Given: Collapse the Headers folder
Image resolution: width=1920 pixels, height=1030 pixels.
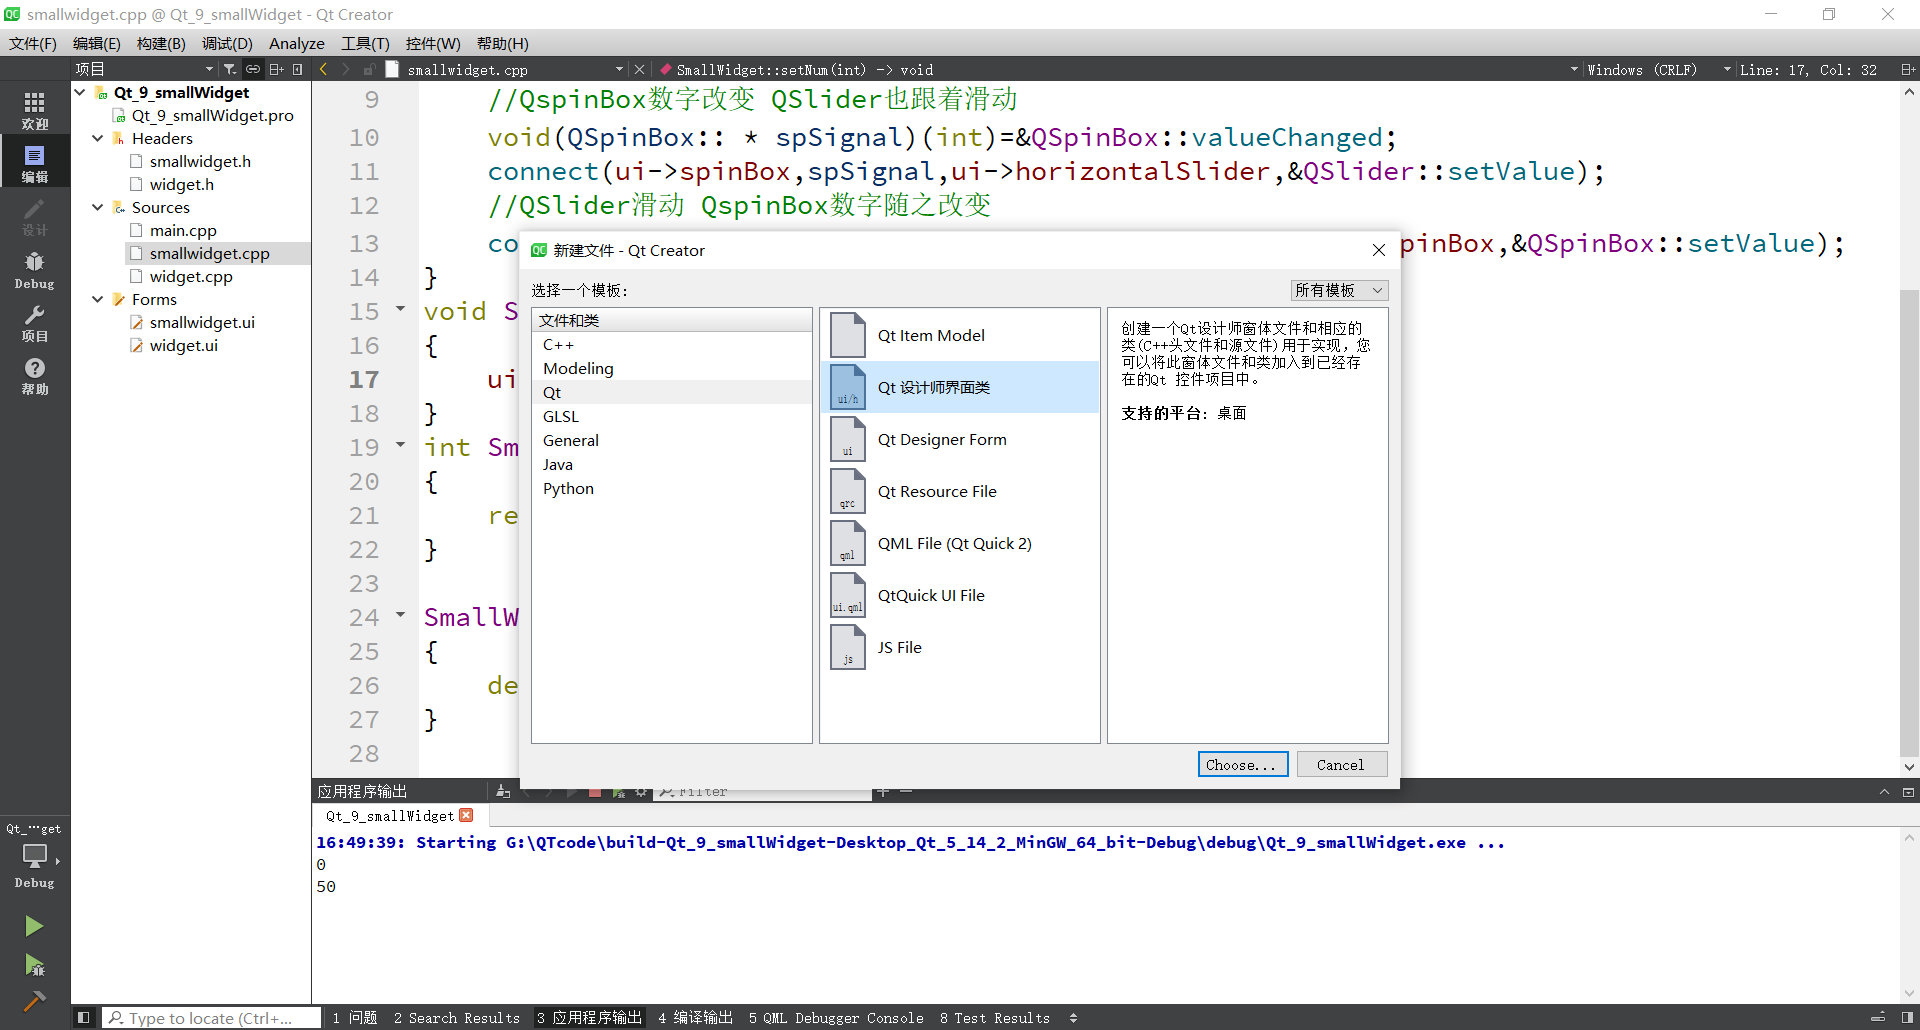Looking at the screenshot, I should pos(98,138).
